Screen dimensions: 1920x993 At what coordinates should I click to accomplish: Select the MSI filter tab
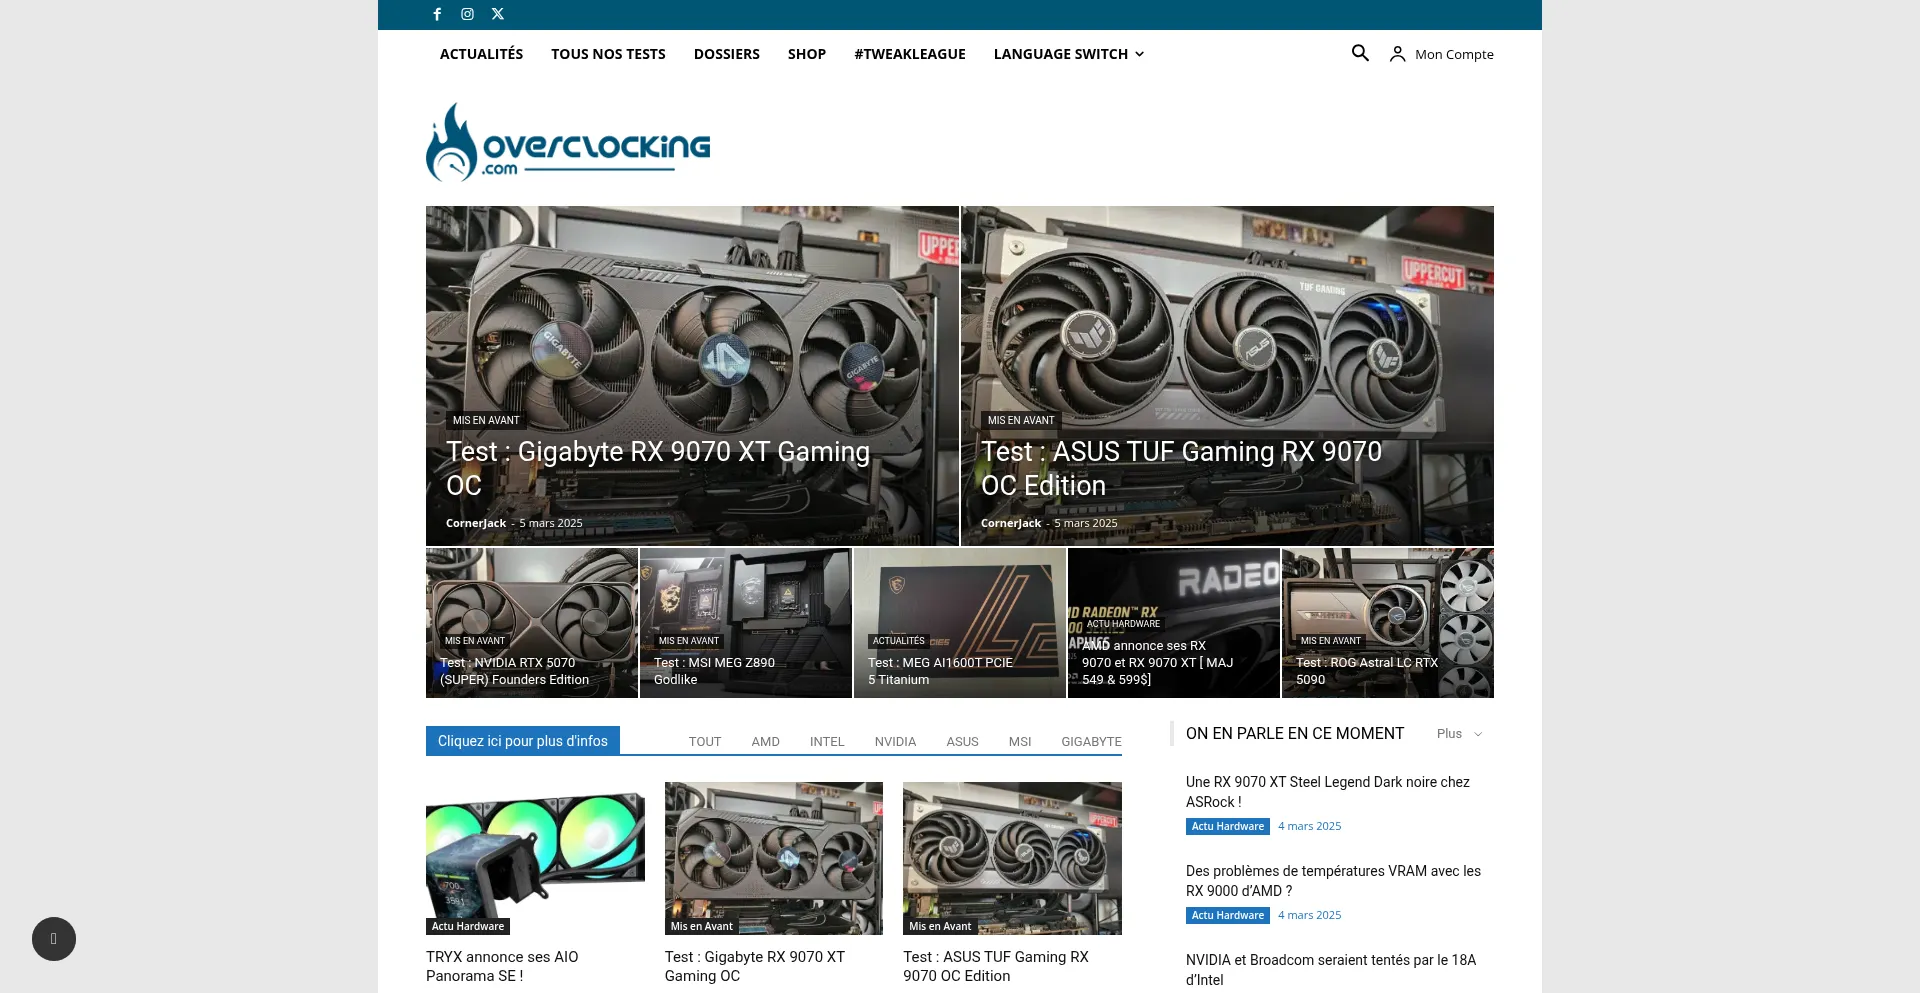1020,742
